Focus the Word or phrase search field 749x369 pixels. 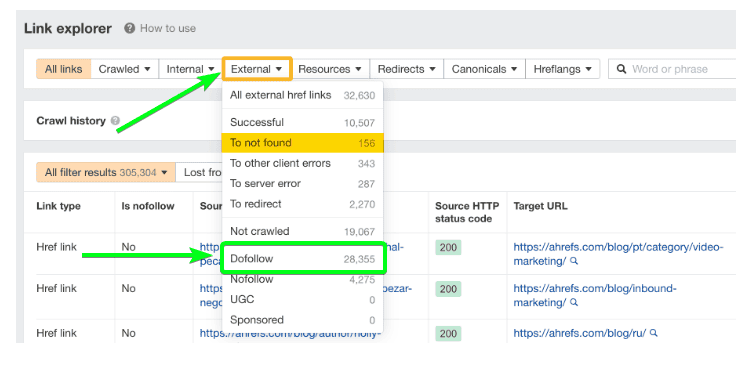[674, 69]
